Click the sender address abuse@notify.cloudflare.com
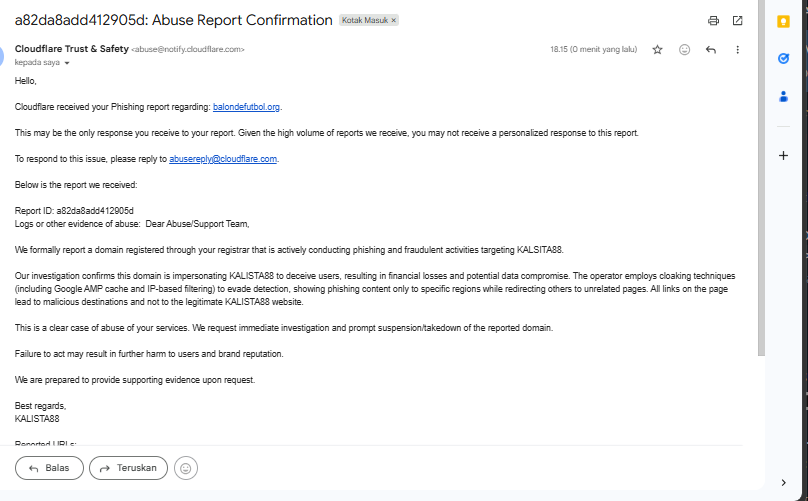 (188, 49)
